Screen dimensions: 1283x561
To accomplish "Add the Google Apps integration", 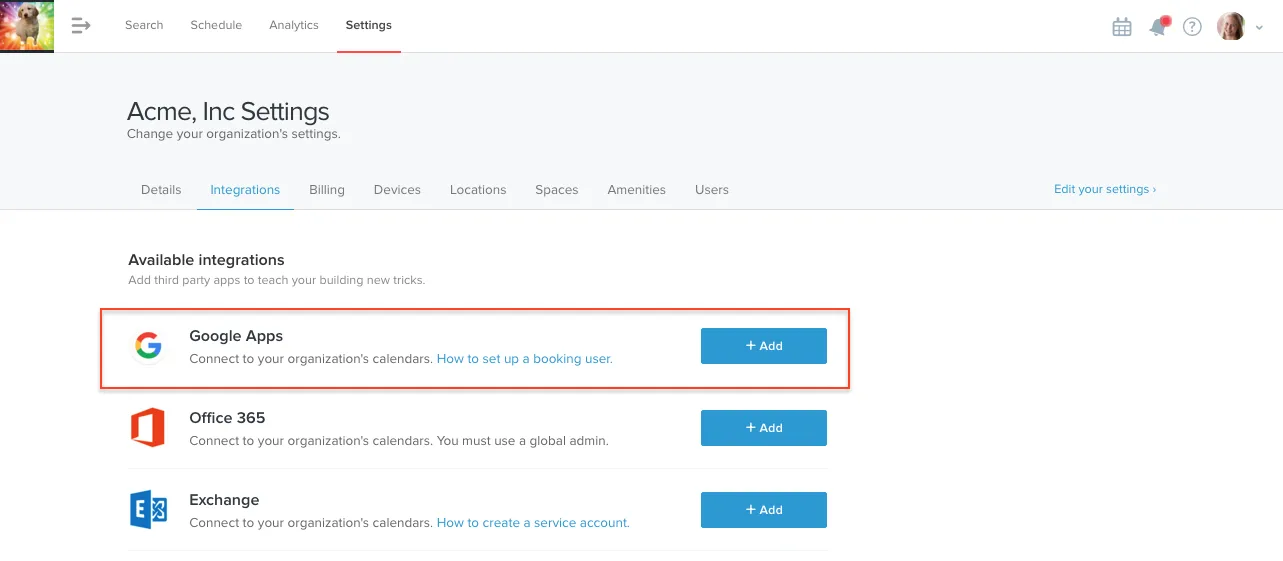I will (x=764, y=346).
